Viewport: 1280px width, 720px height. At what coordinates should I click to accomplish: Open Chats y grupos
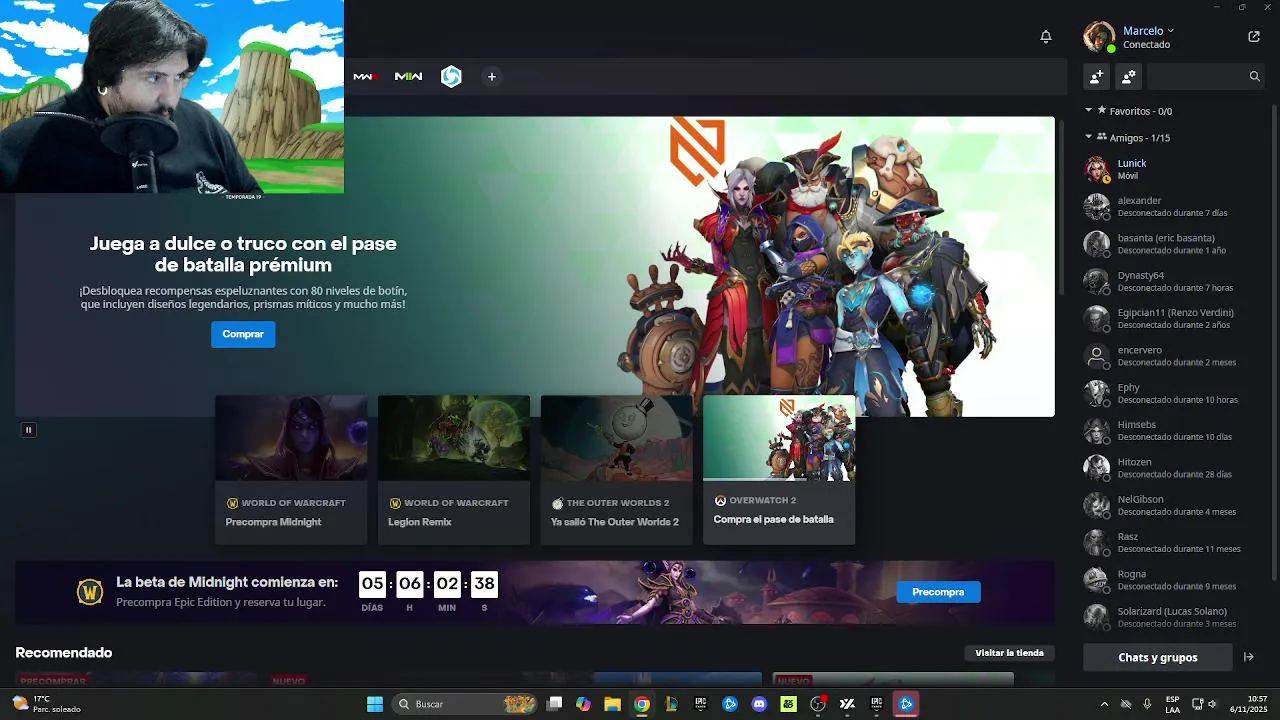(x=1158, y=657)
